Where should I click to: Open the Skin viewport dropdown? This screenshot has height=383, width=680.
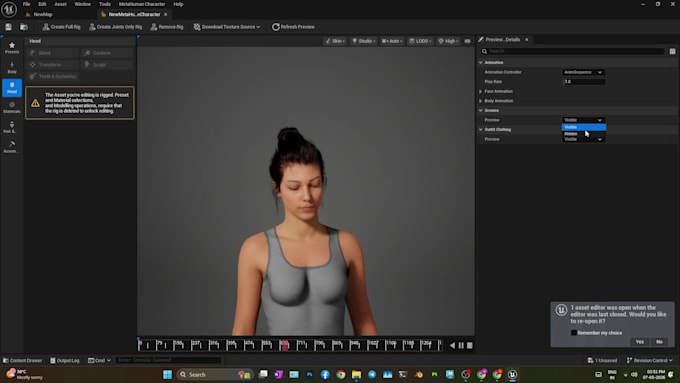tap(335, 41)
